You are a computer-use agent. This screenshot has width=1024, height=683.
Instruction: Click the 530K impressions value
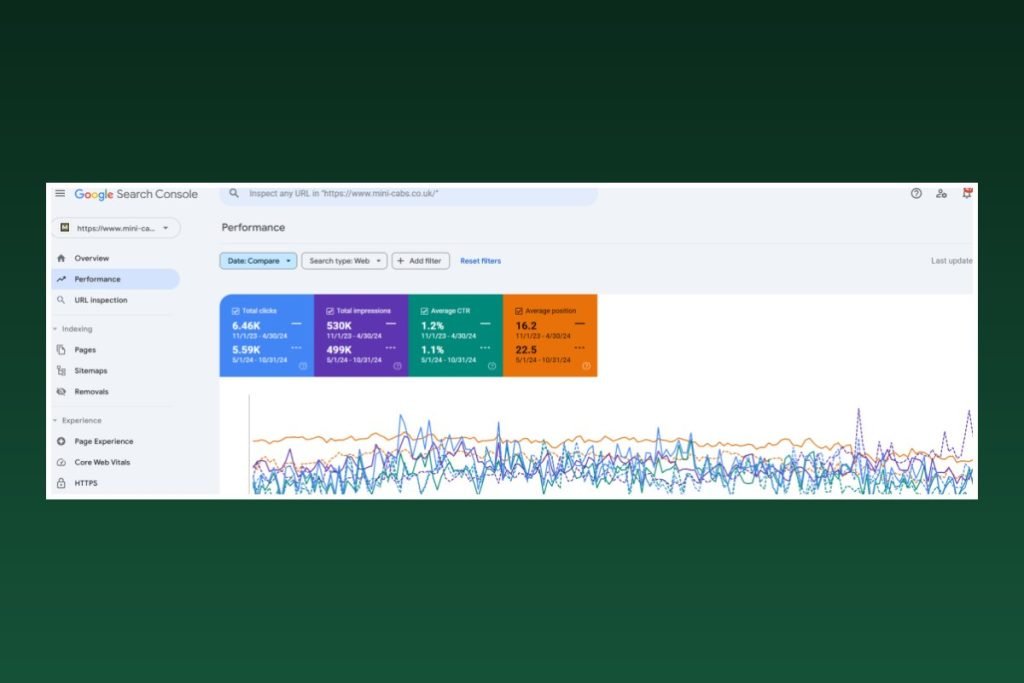pos(339,325)
